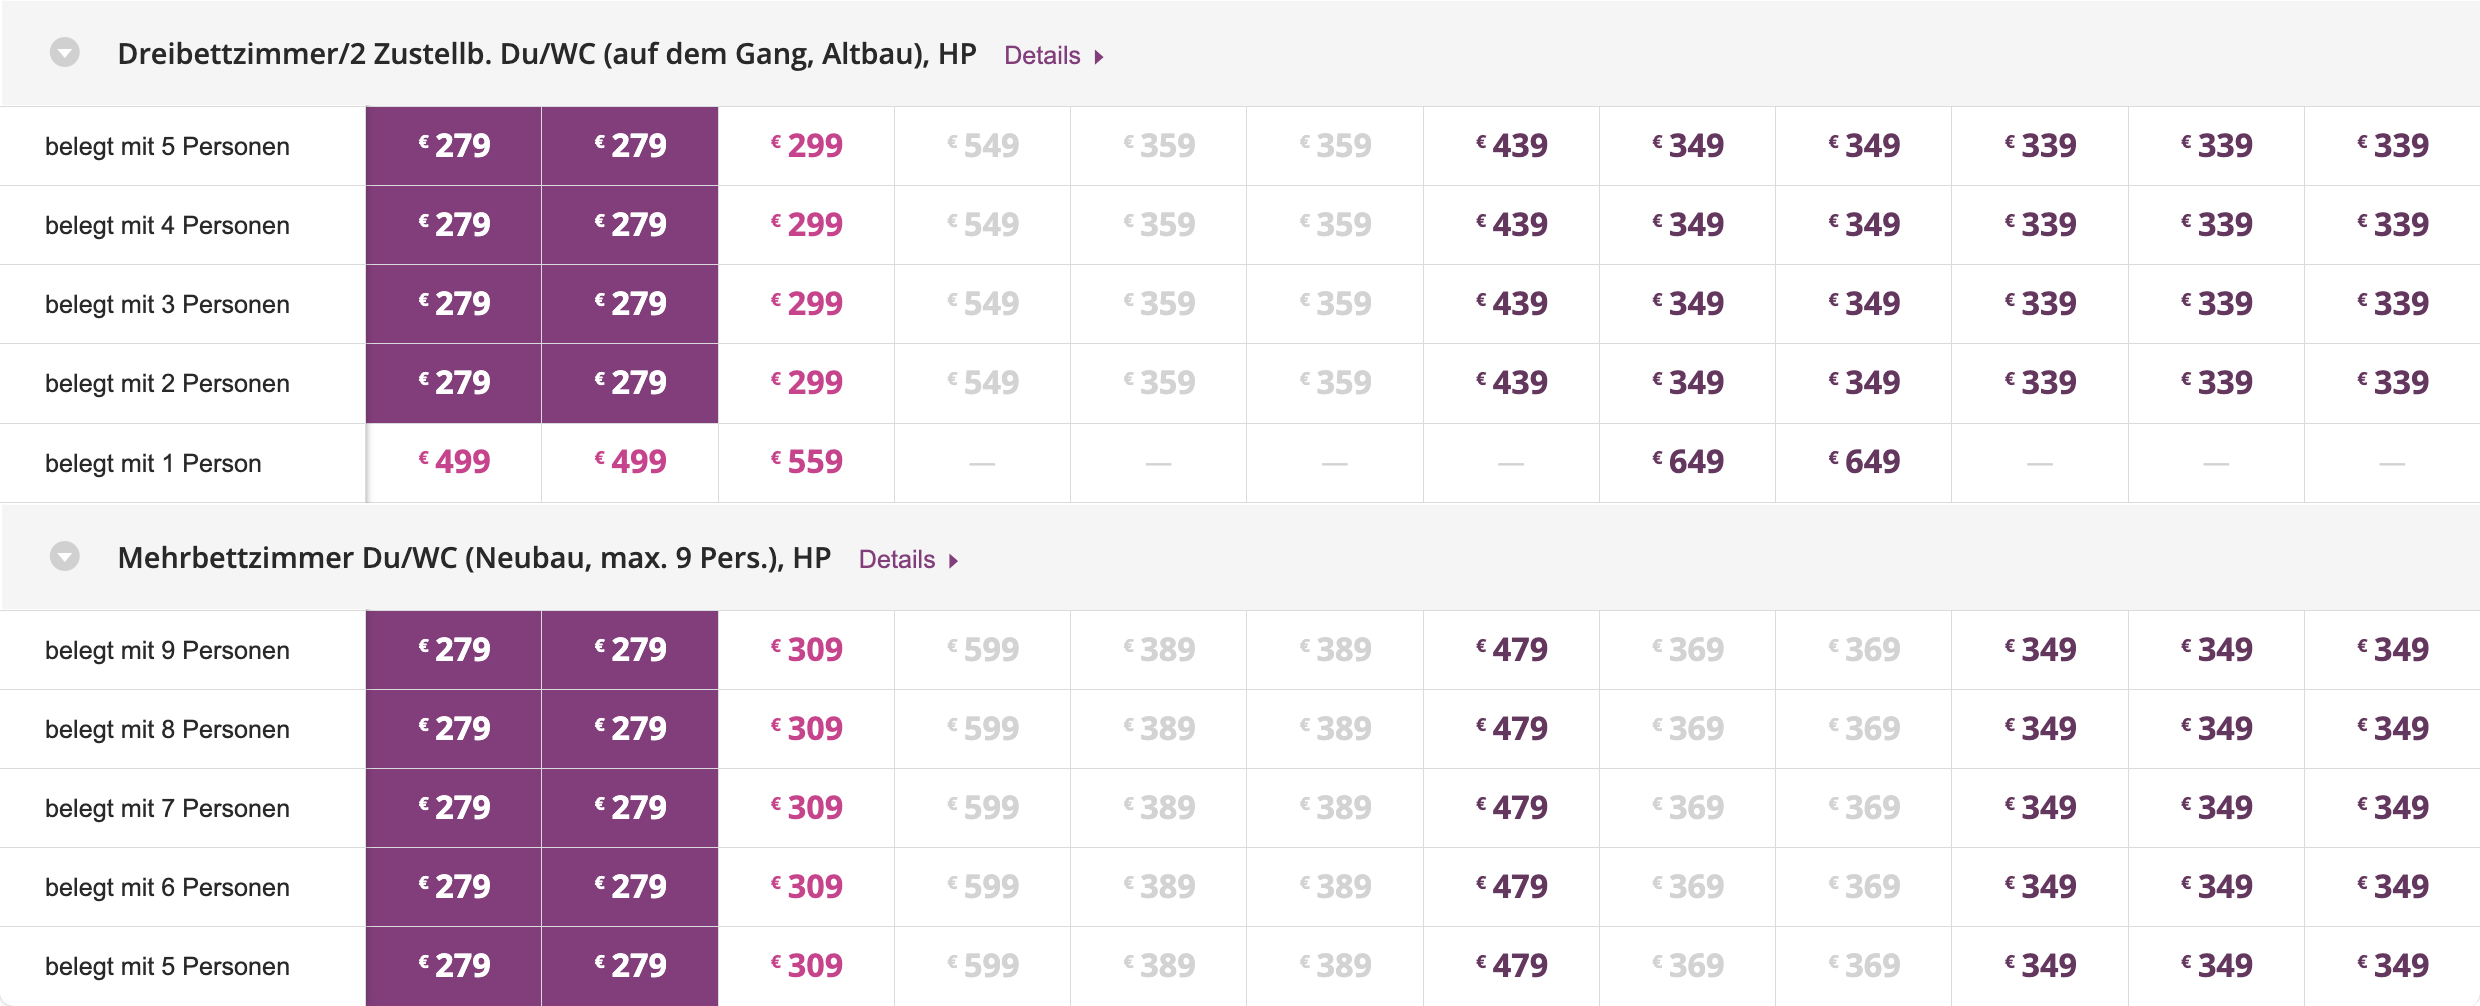The height and width of the screenshot is (1006, 2480).
Task: Choose €479 price in 9 Personen row
Action: coord(1512,650)
